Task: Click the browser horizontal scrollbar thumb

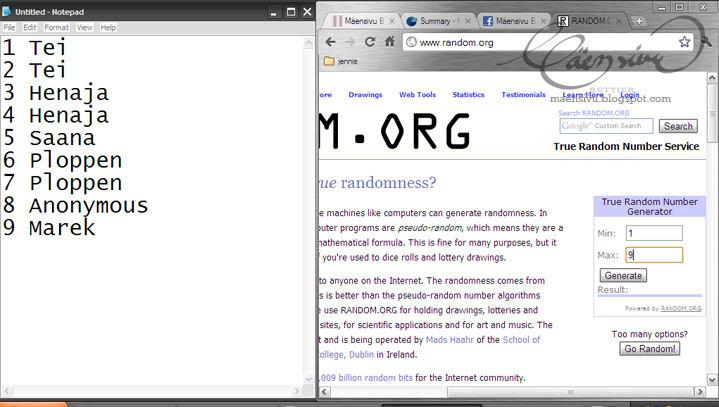Action: (x=570, y=392)
